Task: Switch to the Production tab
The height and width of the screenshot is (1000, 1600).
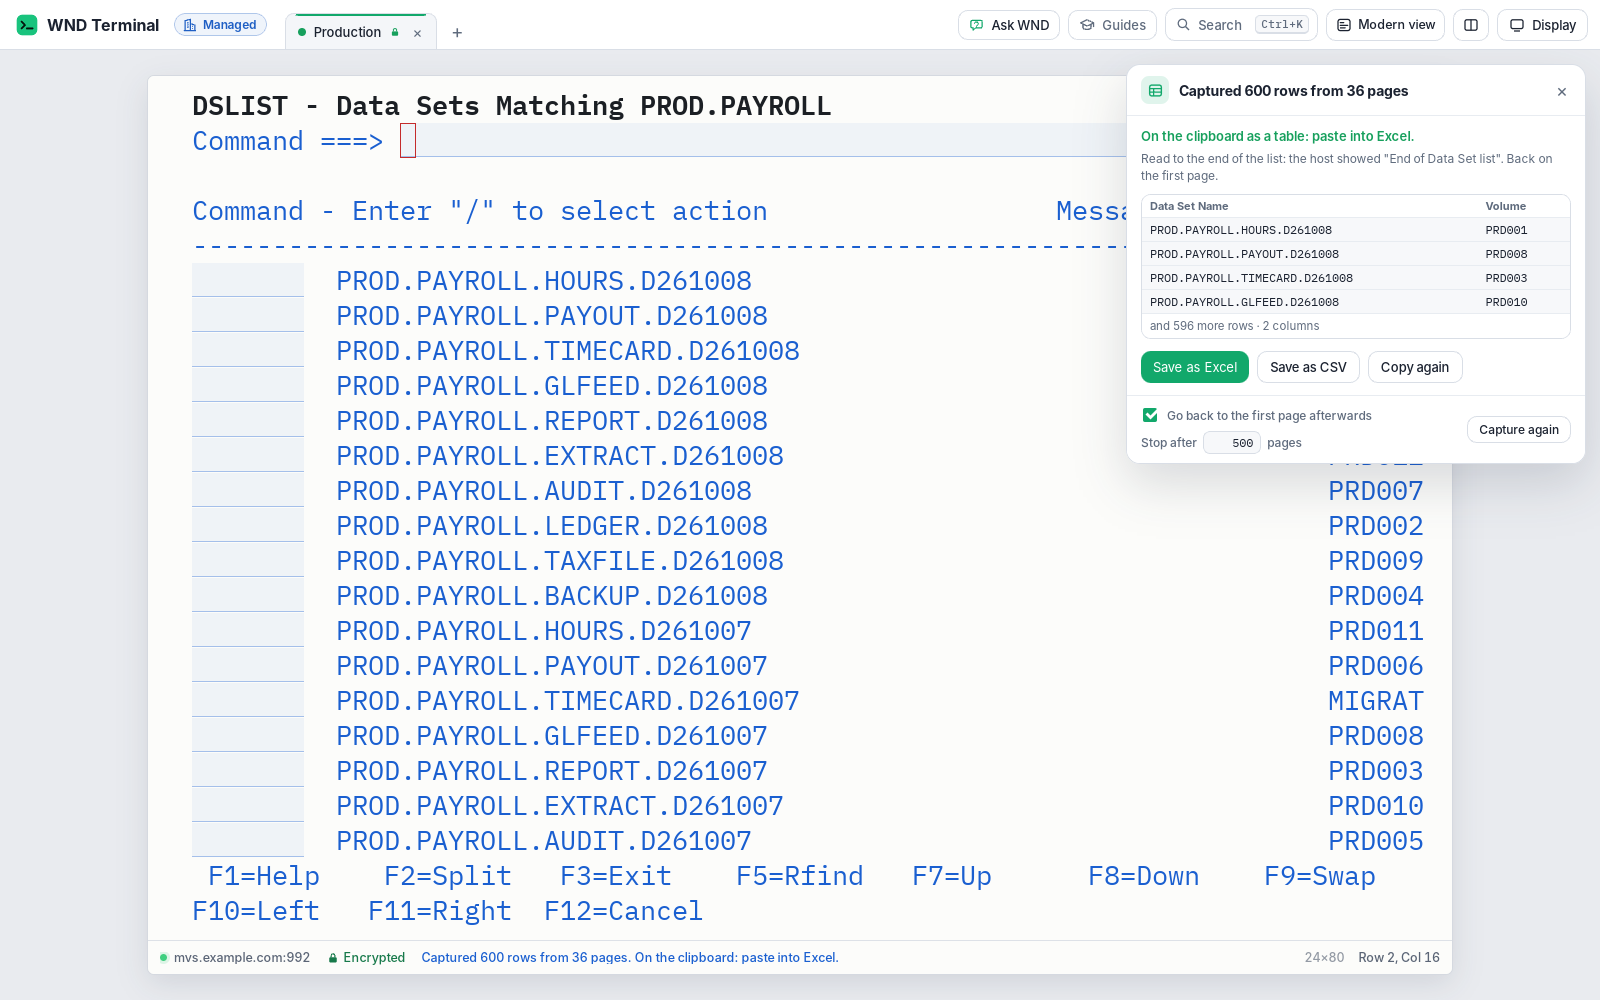Action: [x=346, y=32]
